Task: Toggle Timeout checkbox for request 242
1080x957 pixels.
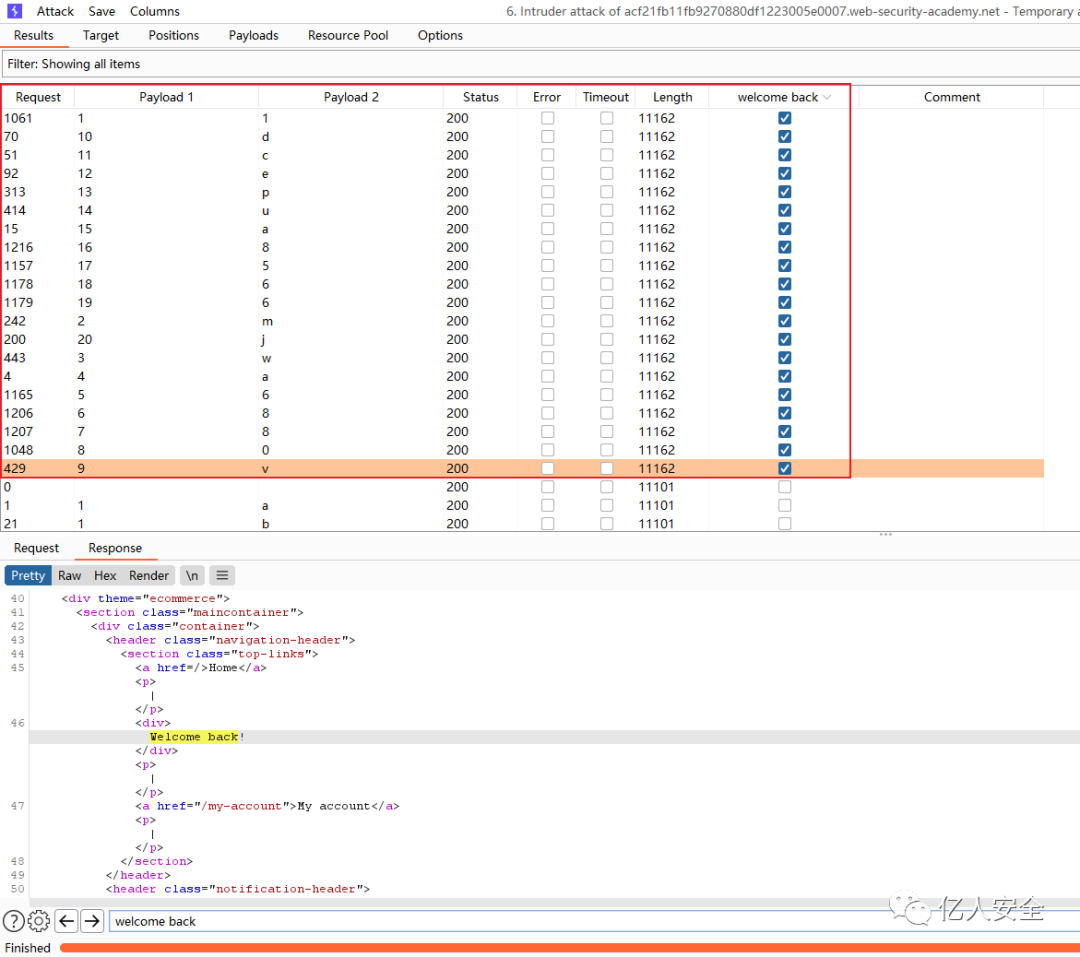Action: tap(607, 321)
